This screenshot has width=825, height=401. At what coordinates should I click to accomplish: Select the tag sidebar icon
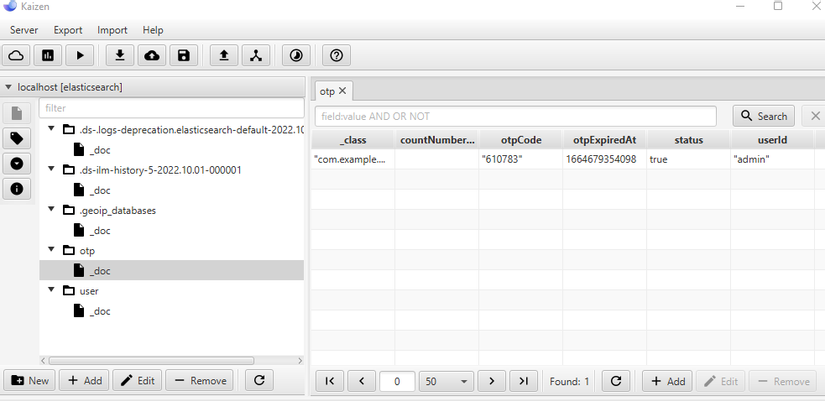17,138
